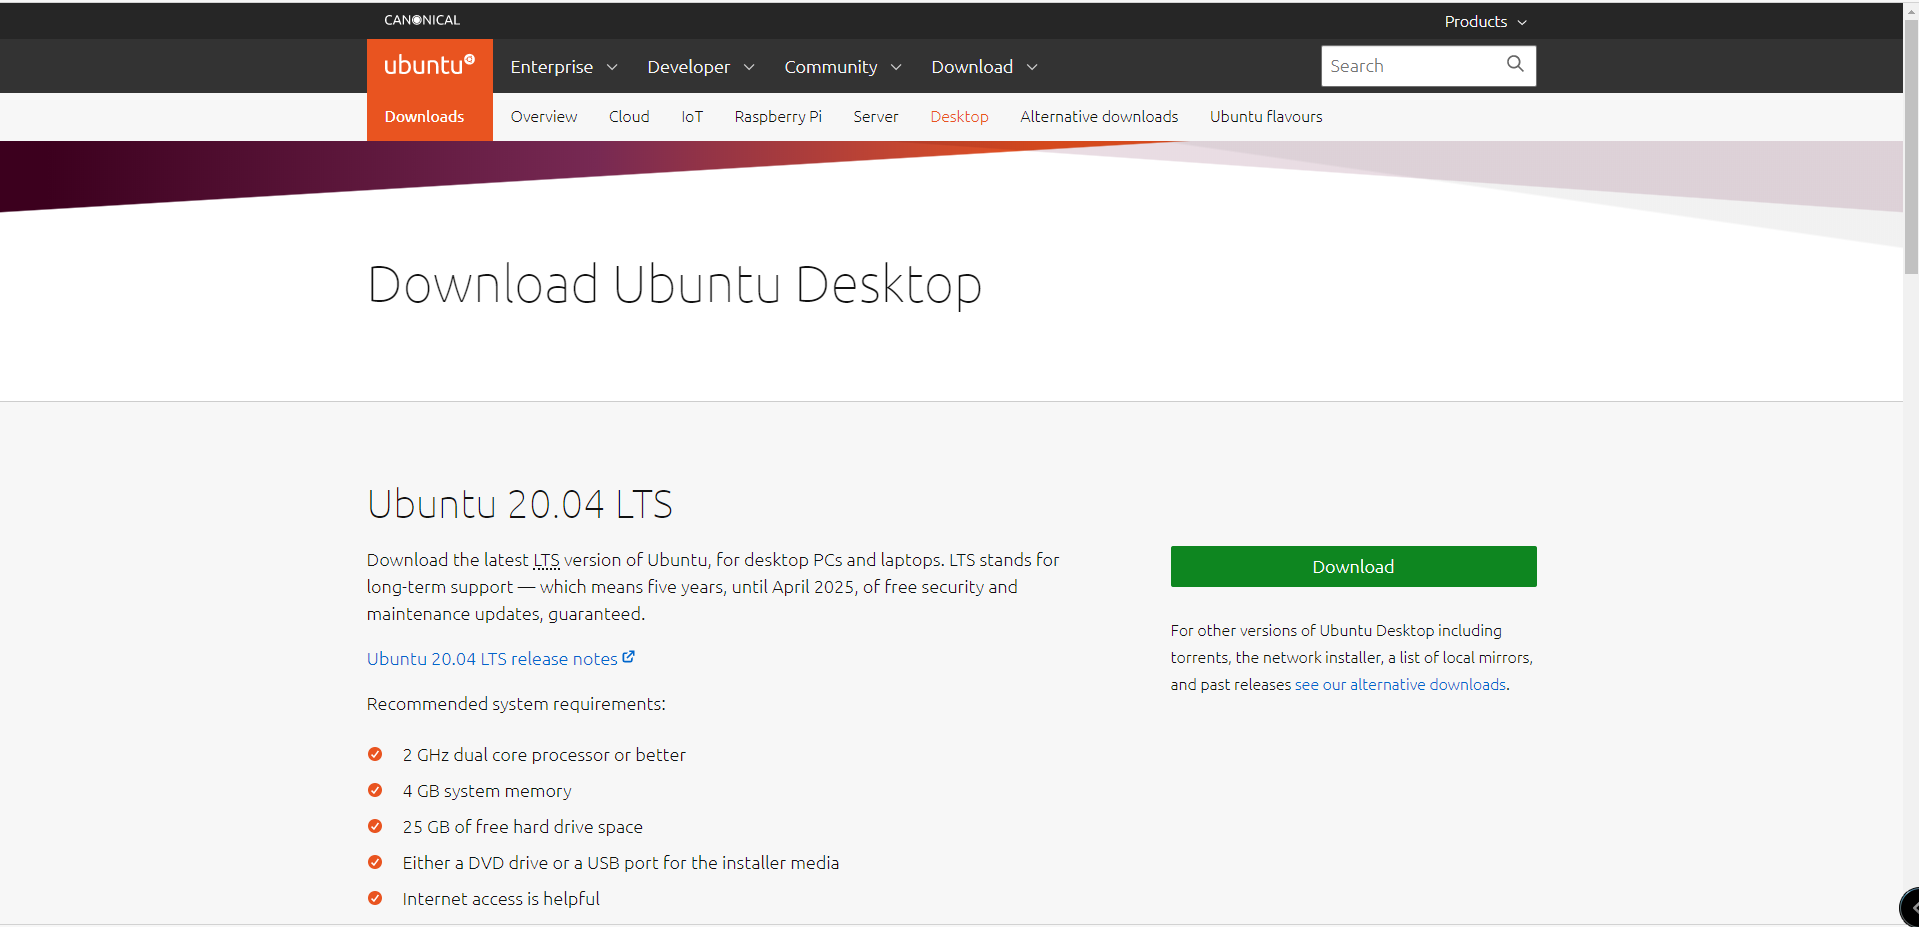Click '2 GHz dual core processor' requirement

pos(544,755)
